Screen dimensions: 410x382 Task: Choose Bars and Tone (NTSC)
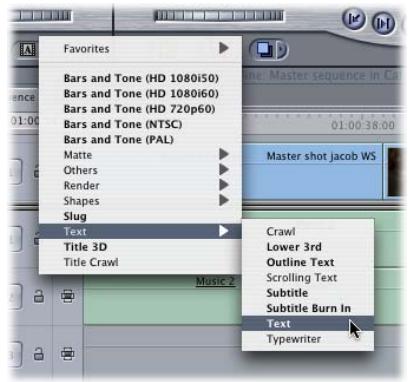140,124
